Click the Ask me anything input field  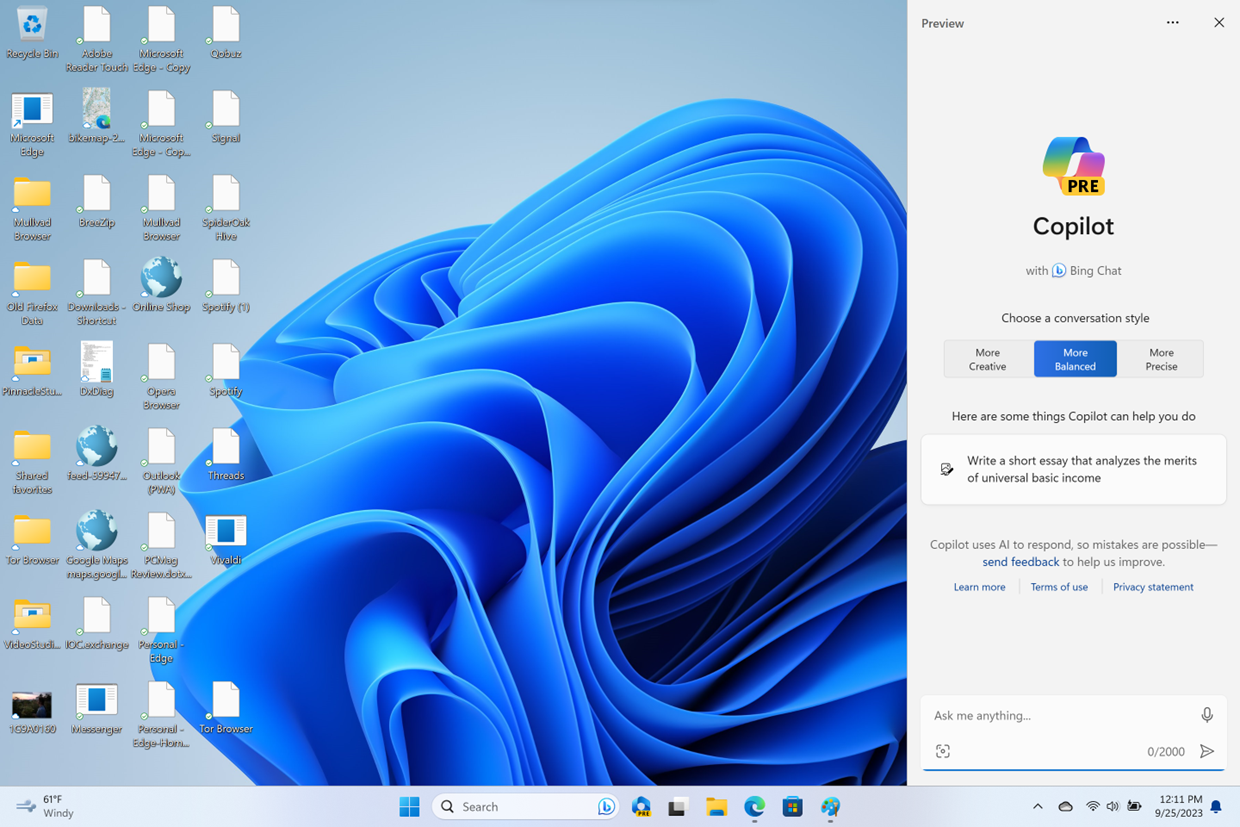click(1060, 715)
